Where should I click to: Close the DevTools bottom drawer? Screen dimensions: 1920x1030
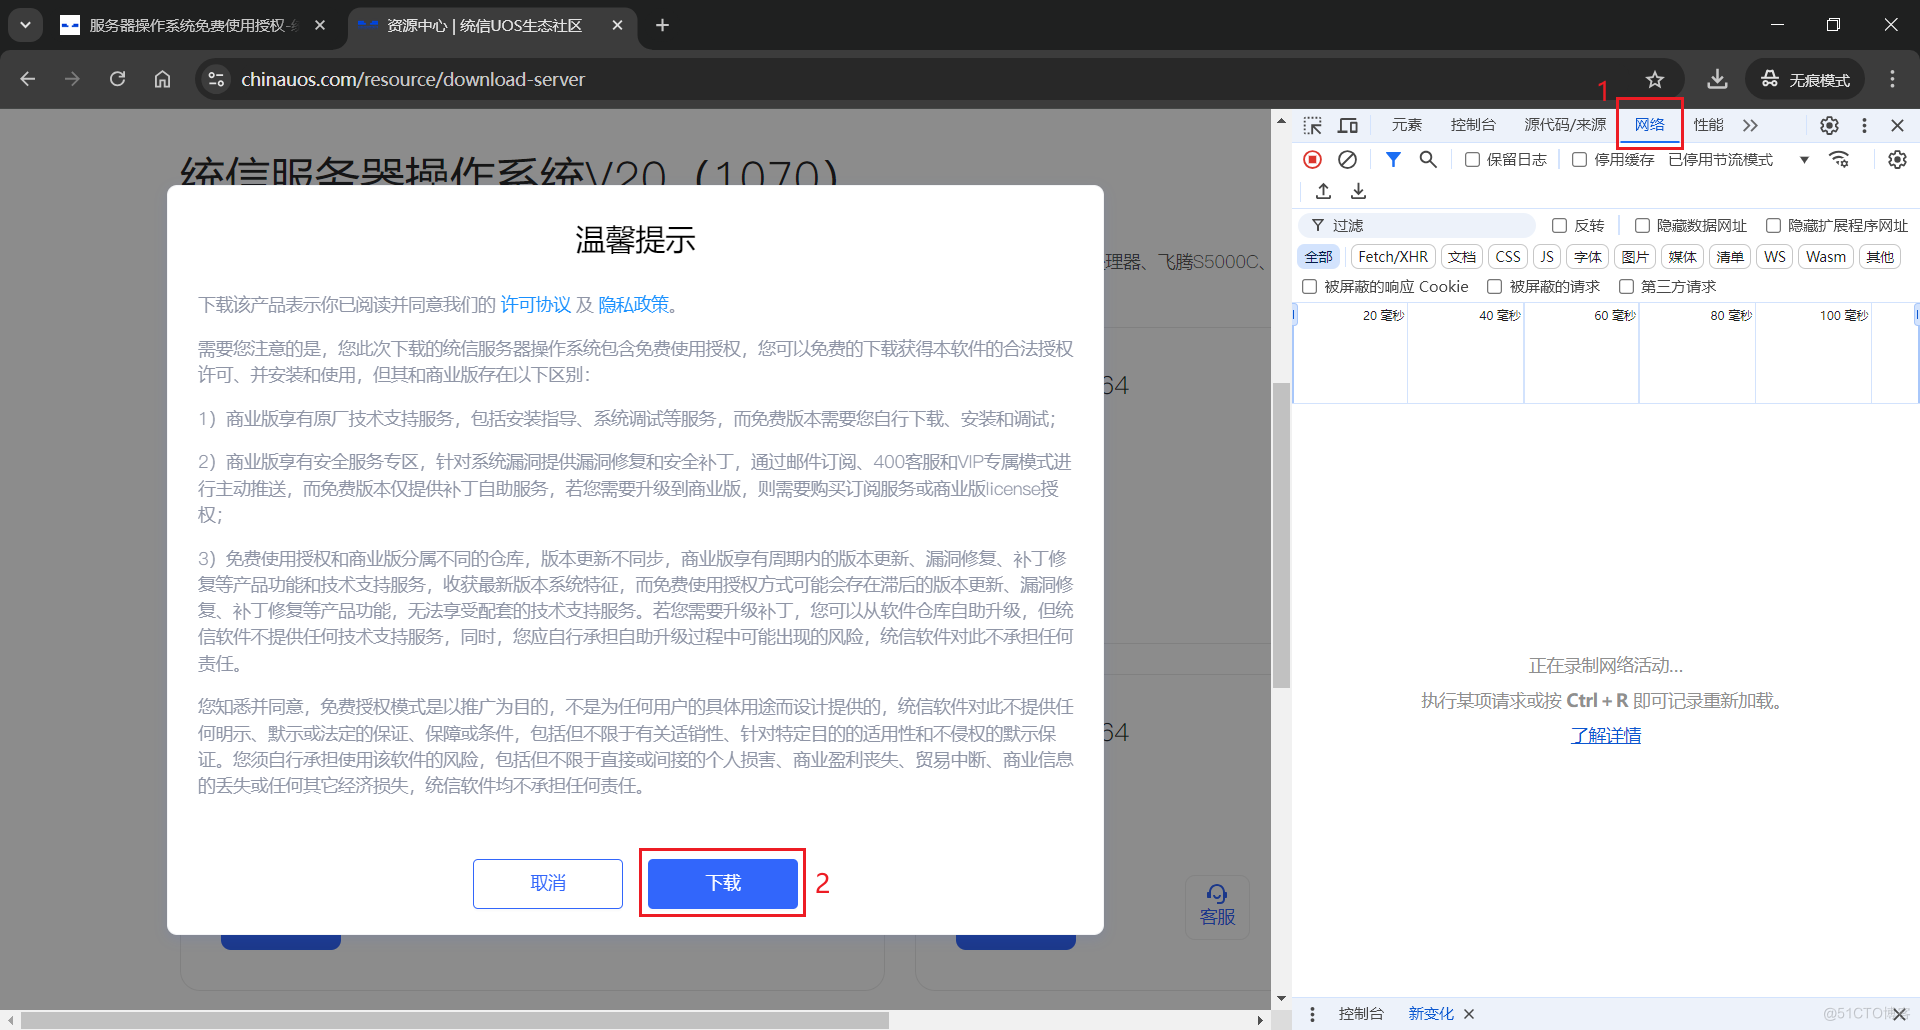1898,1014
